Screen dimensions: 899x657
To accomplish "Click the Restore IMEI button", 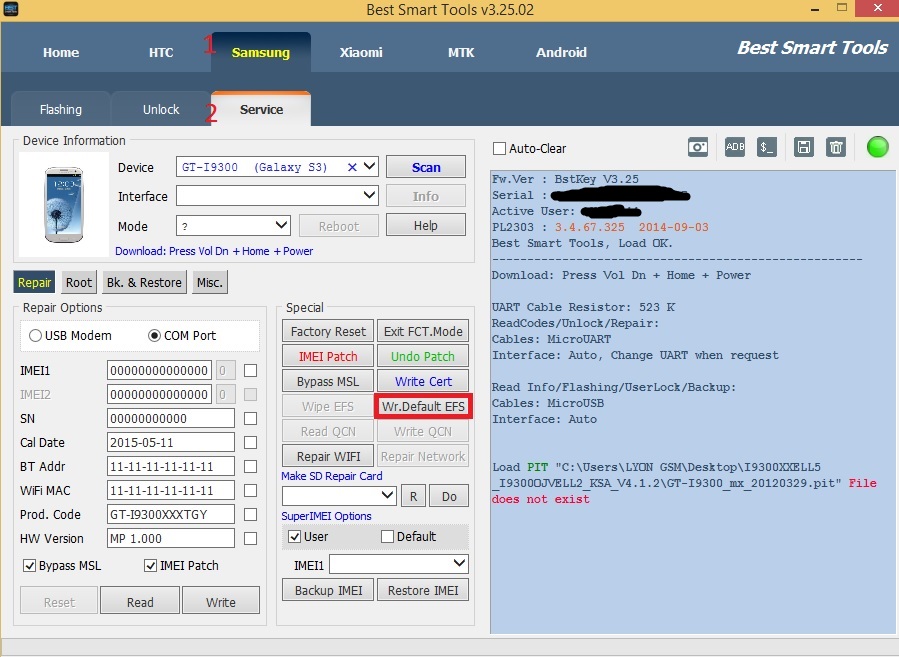I will tap(423, 590).
